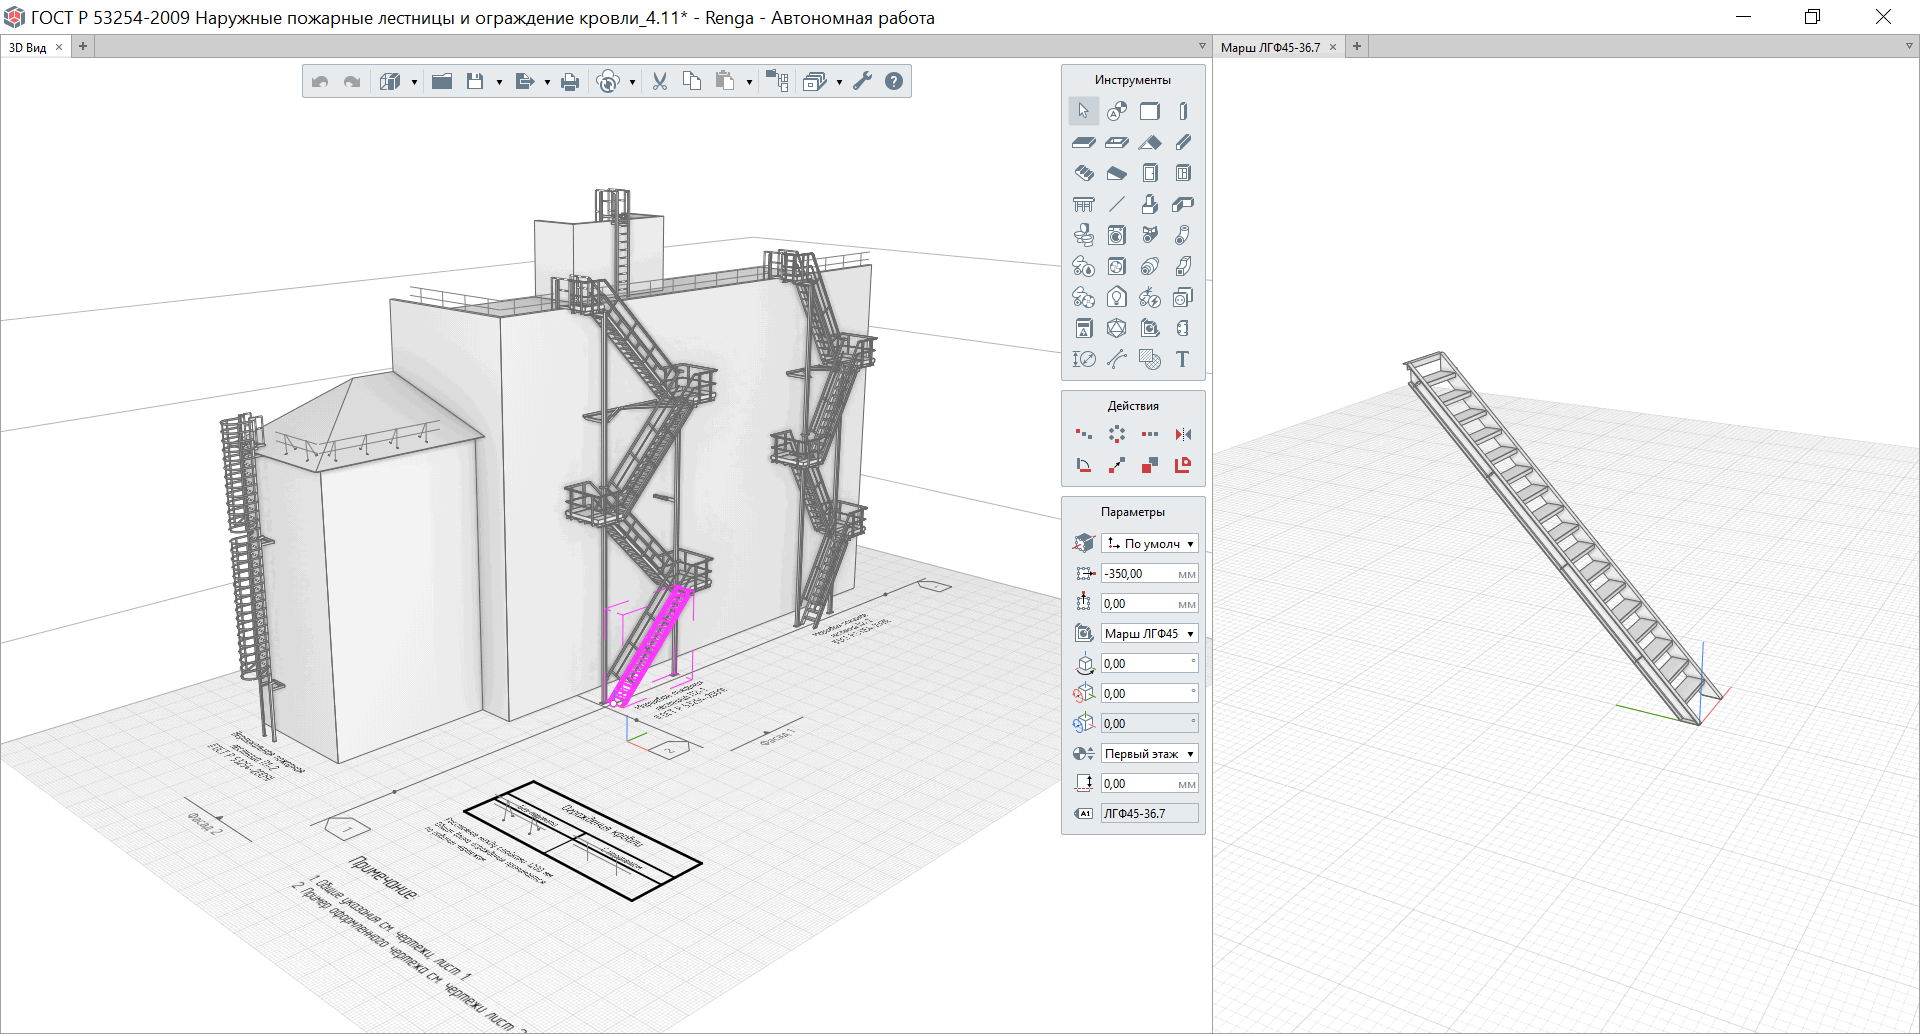The height and width of the screenshot is (1034, 1920).
Task: Open the Марш ЛГФ45 style dropdown
Action: (1150, 634)
